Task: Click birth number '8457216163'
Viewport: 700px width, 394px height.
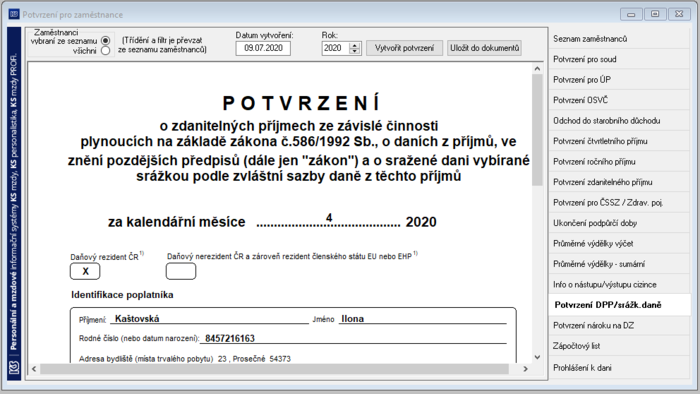Action: coord(230,339)
